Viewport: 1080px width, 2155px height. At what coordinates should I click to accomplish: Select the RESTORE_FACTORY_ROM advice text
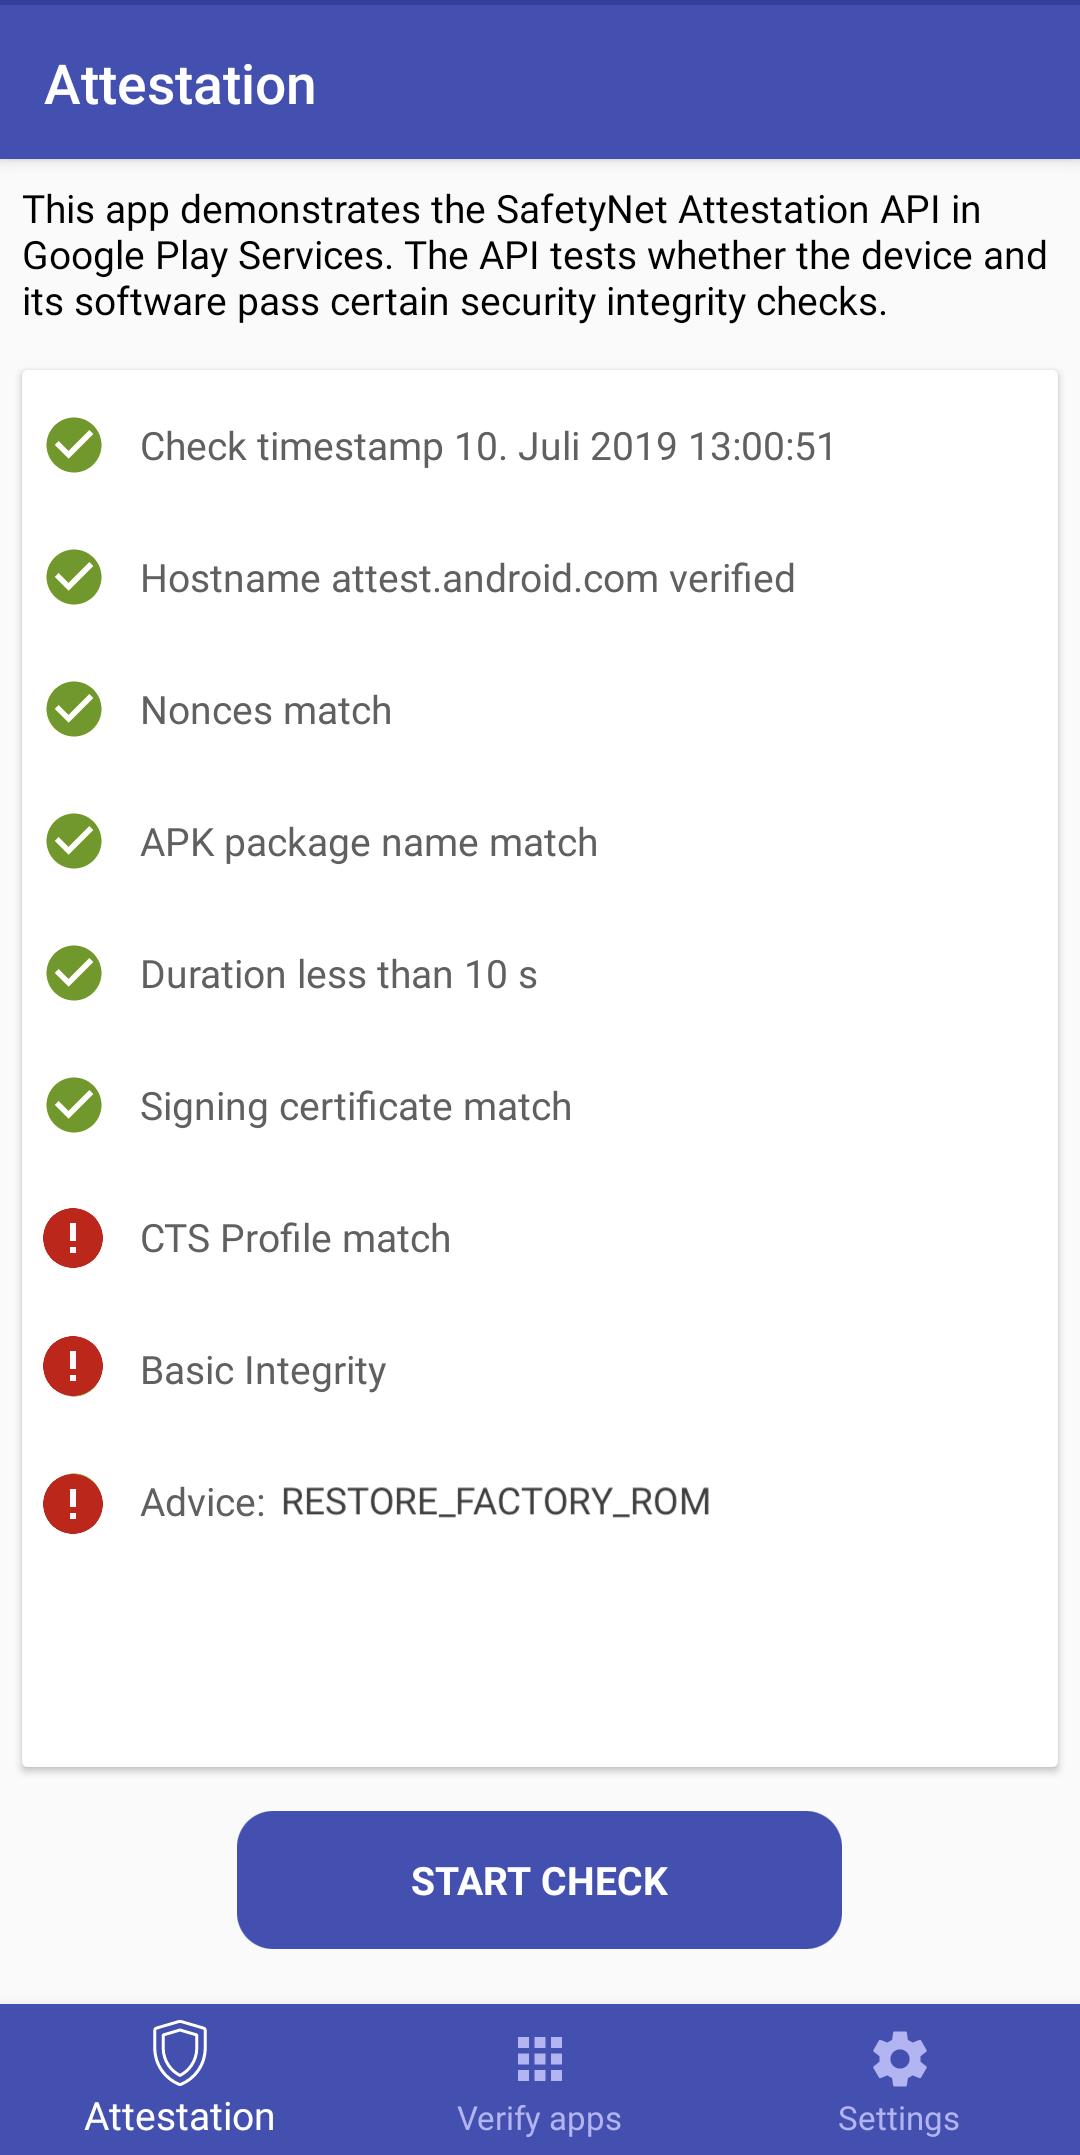tap(496, 1502)
